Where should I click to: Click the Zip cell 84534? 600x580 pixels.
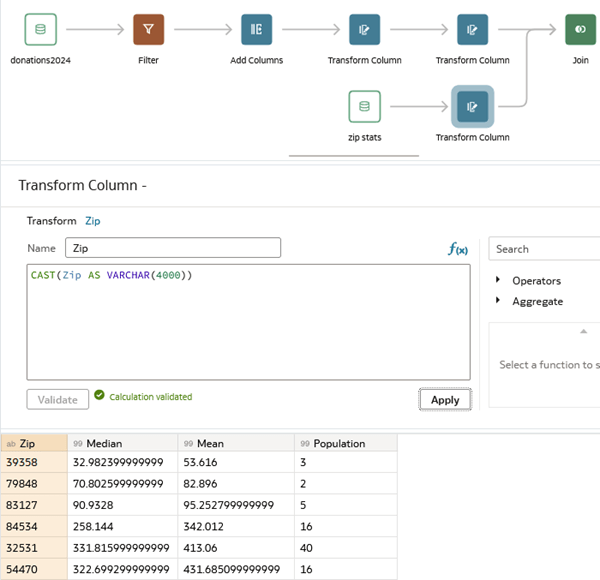coord(34,527)
